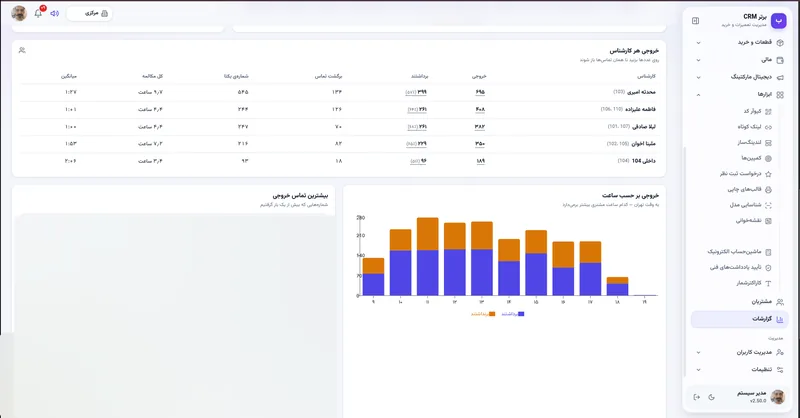Click the chart bar for hour ۱۸

(x=617, y=286)
